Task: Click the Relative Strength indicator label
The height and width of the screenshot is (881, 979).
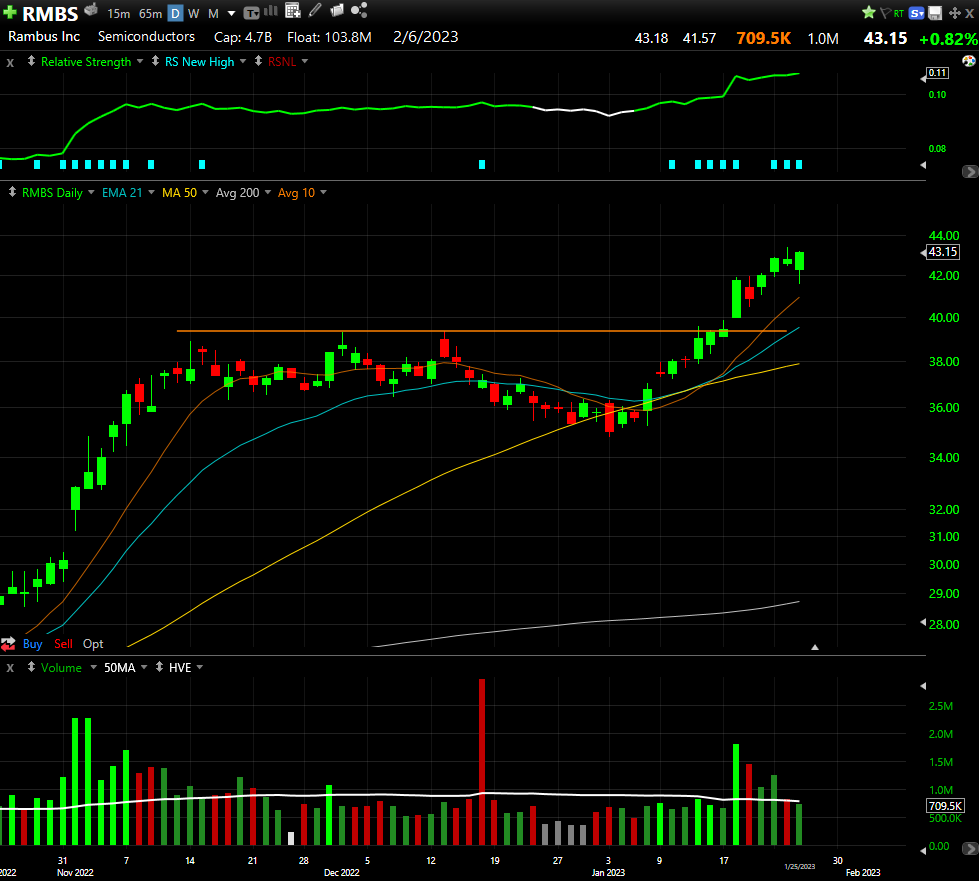Action: click(86, 62)
